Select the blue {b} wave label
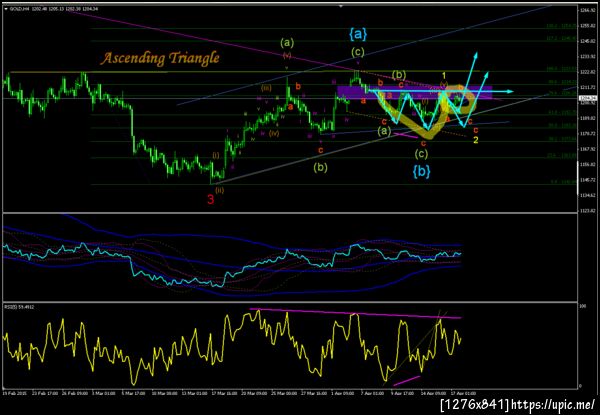 (x=421, y=172)
